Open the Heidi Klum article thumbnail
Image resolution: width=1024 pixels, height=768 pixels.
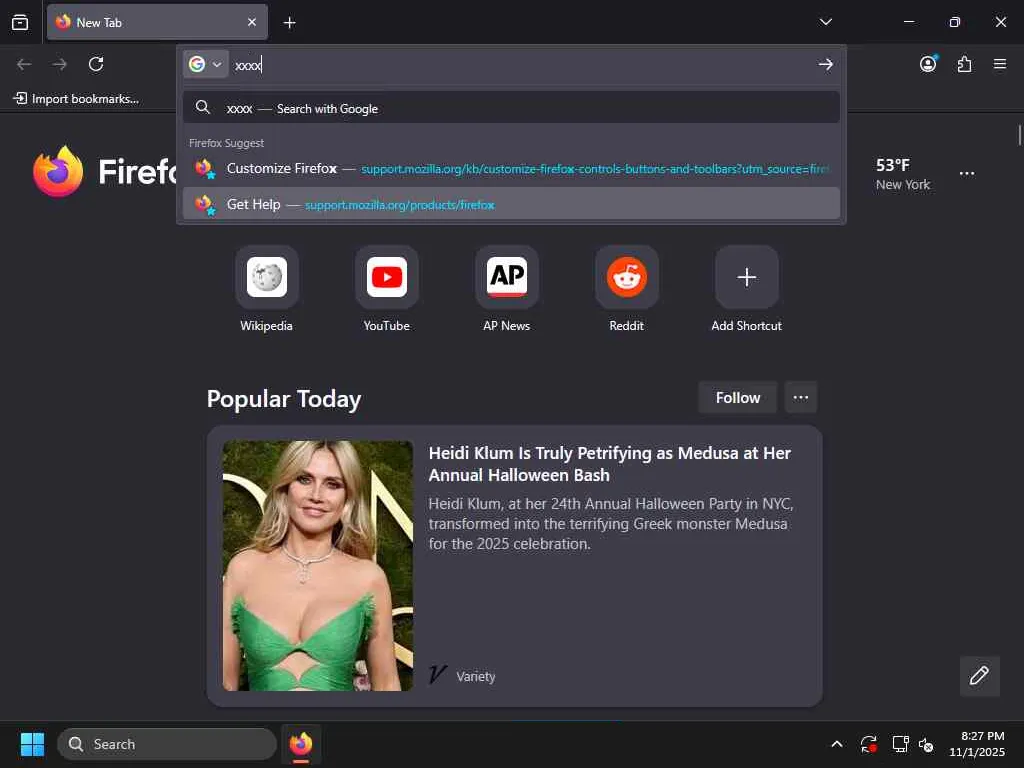pyautogui.click(x=317, y=566)
